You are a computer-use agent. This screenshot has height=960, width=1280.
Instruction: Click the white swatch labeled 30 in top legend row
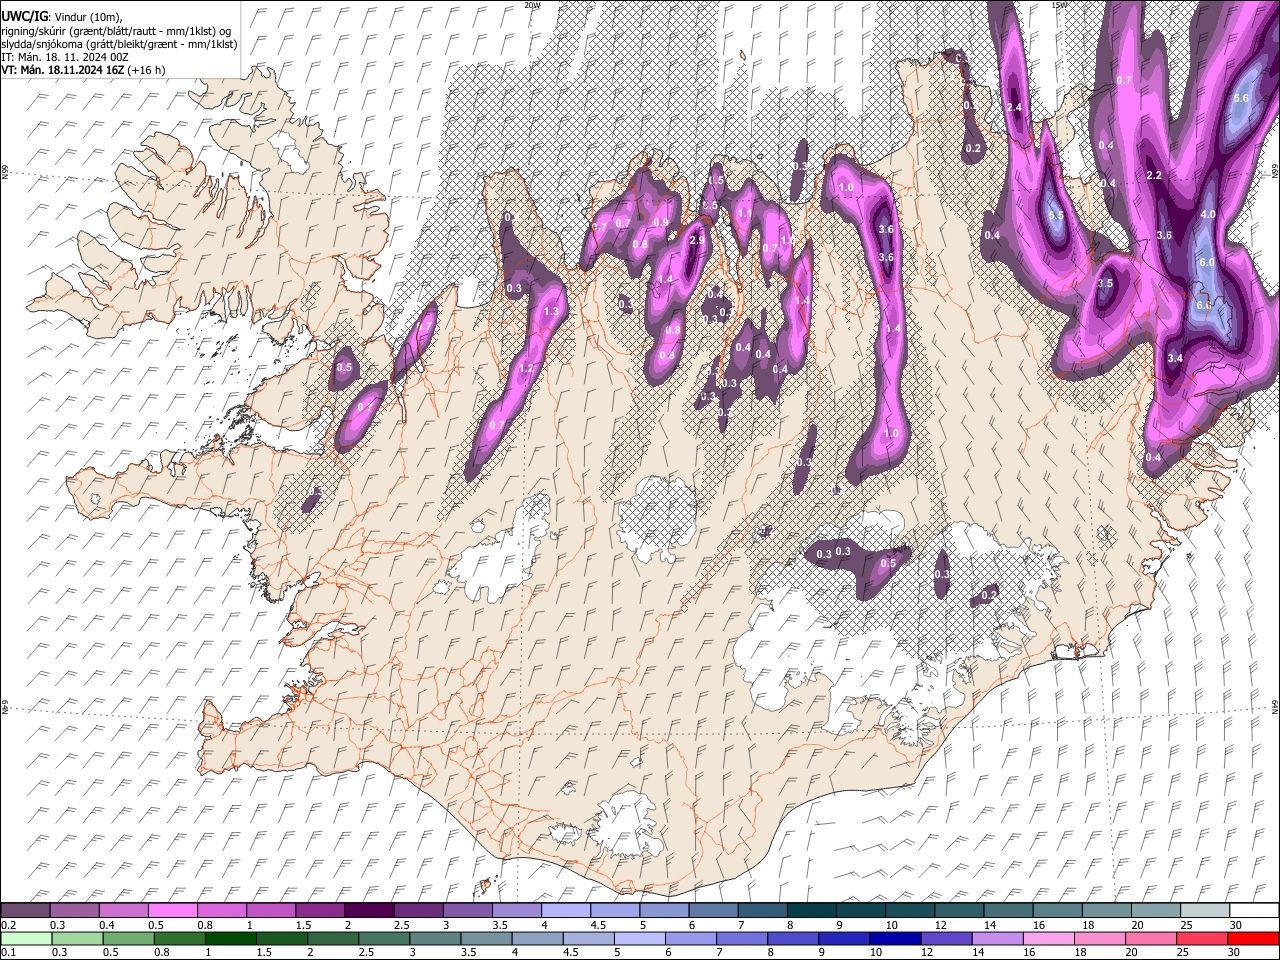coord(1253,911)
